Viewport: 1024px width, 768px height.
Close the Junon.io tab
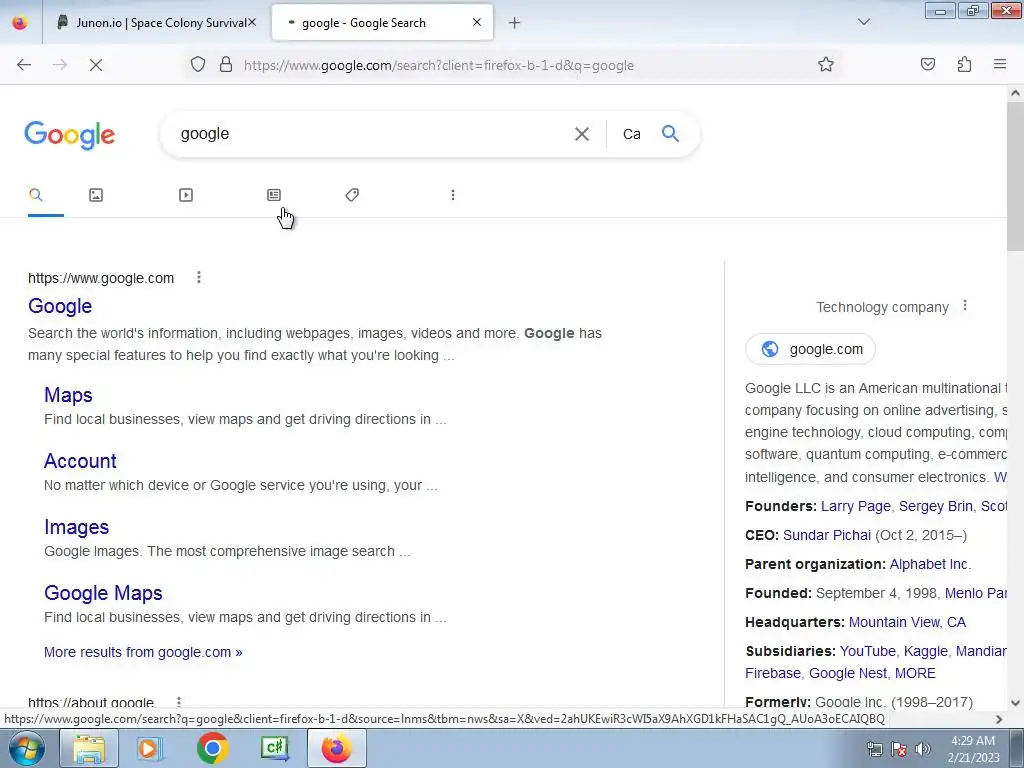click(252, 23)
